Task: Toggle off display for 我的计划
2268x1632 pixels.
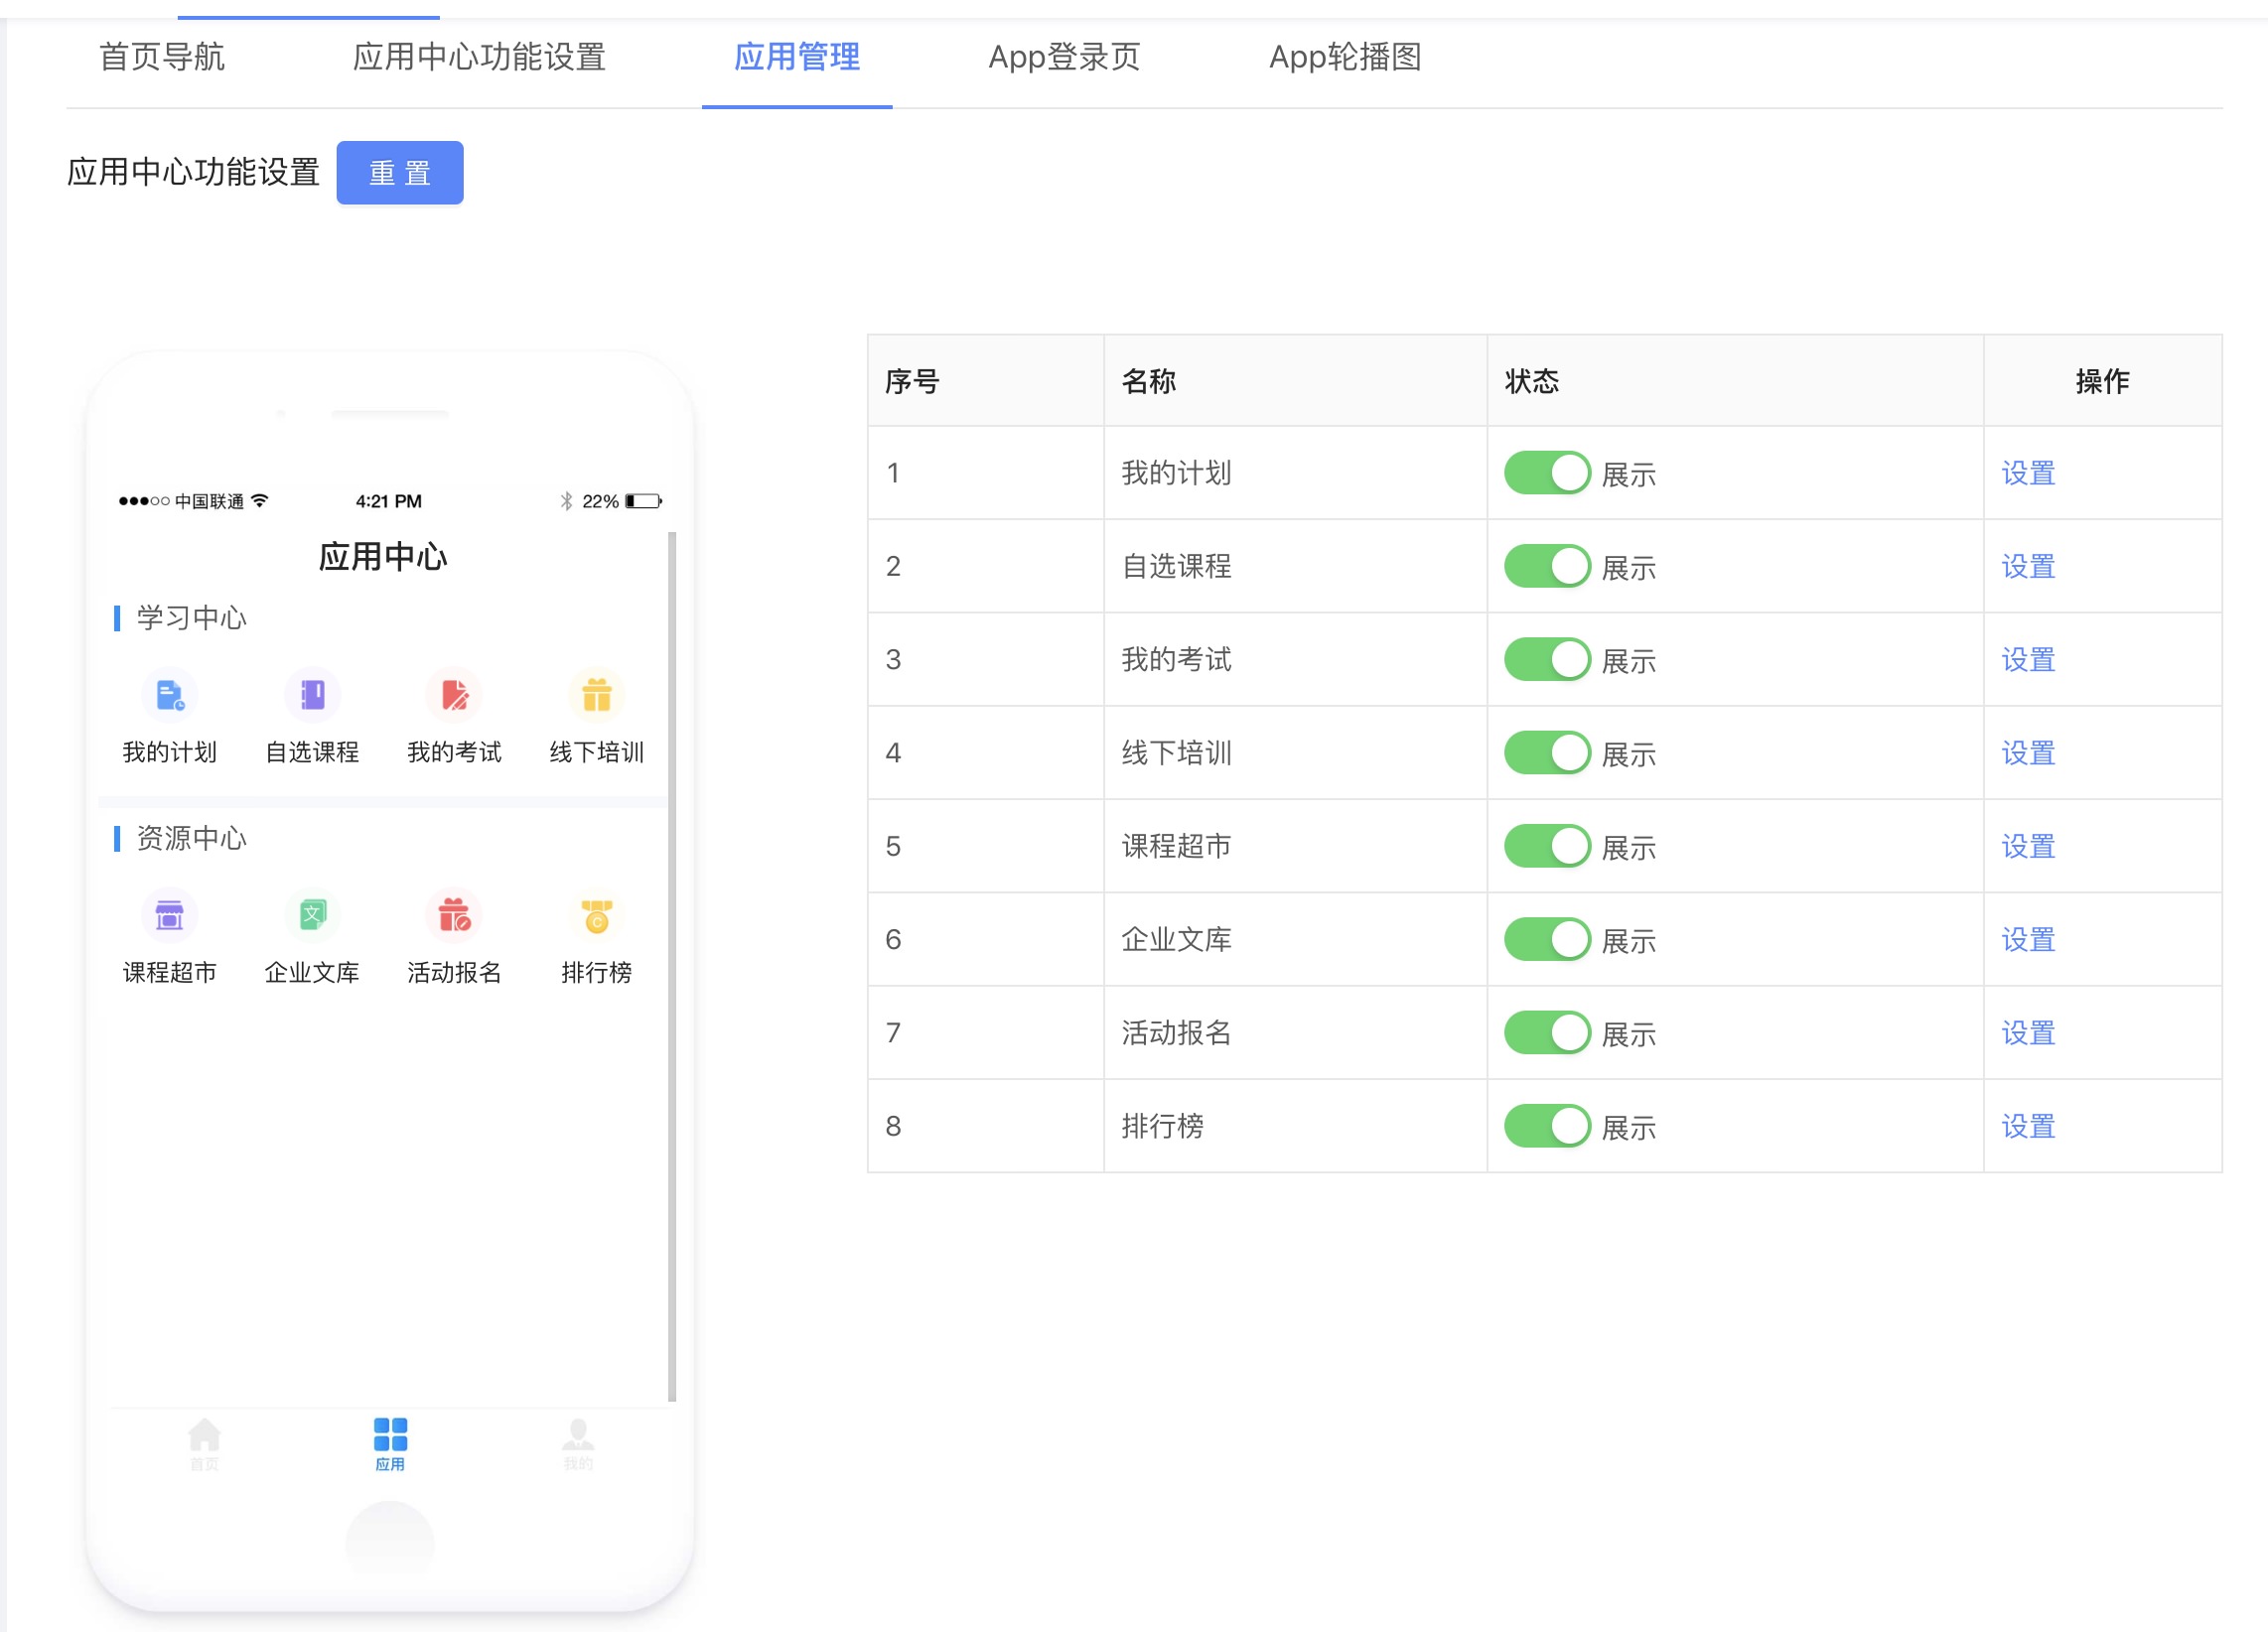Action: (1547, 473)
